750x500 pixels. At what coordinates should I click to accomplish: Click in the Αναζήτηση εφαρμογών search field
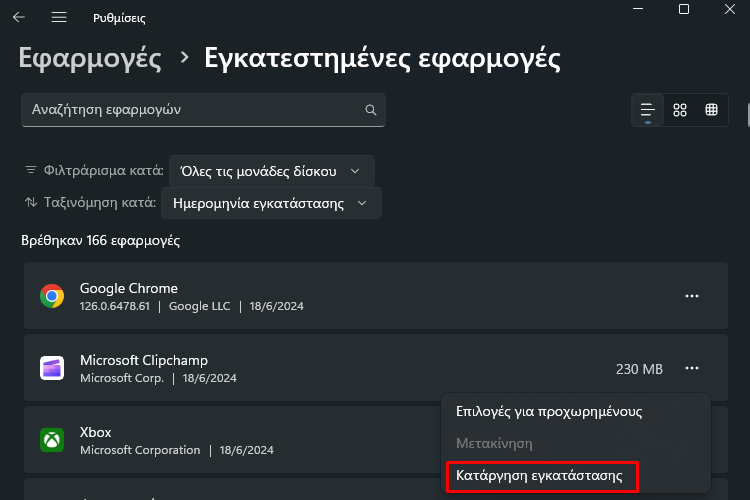tap(203, 110)
